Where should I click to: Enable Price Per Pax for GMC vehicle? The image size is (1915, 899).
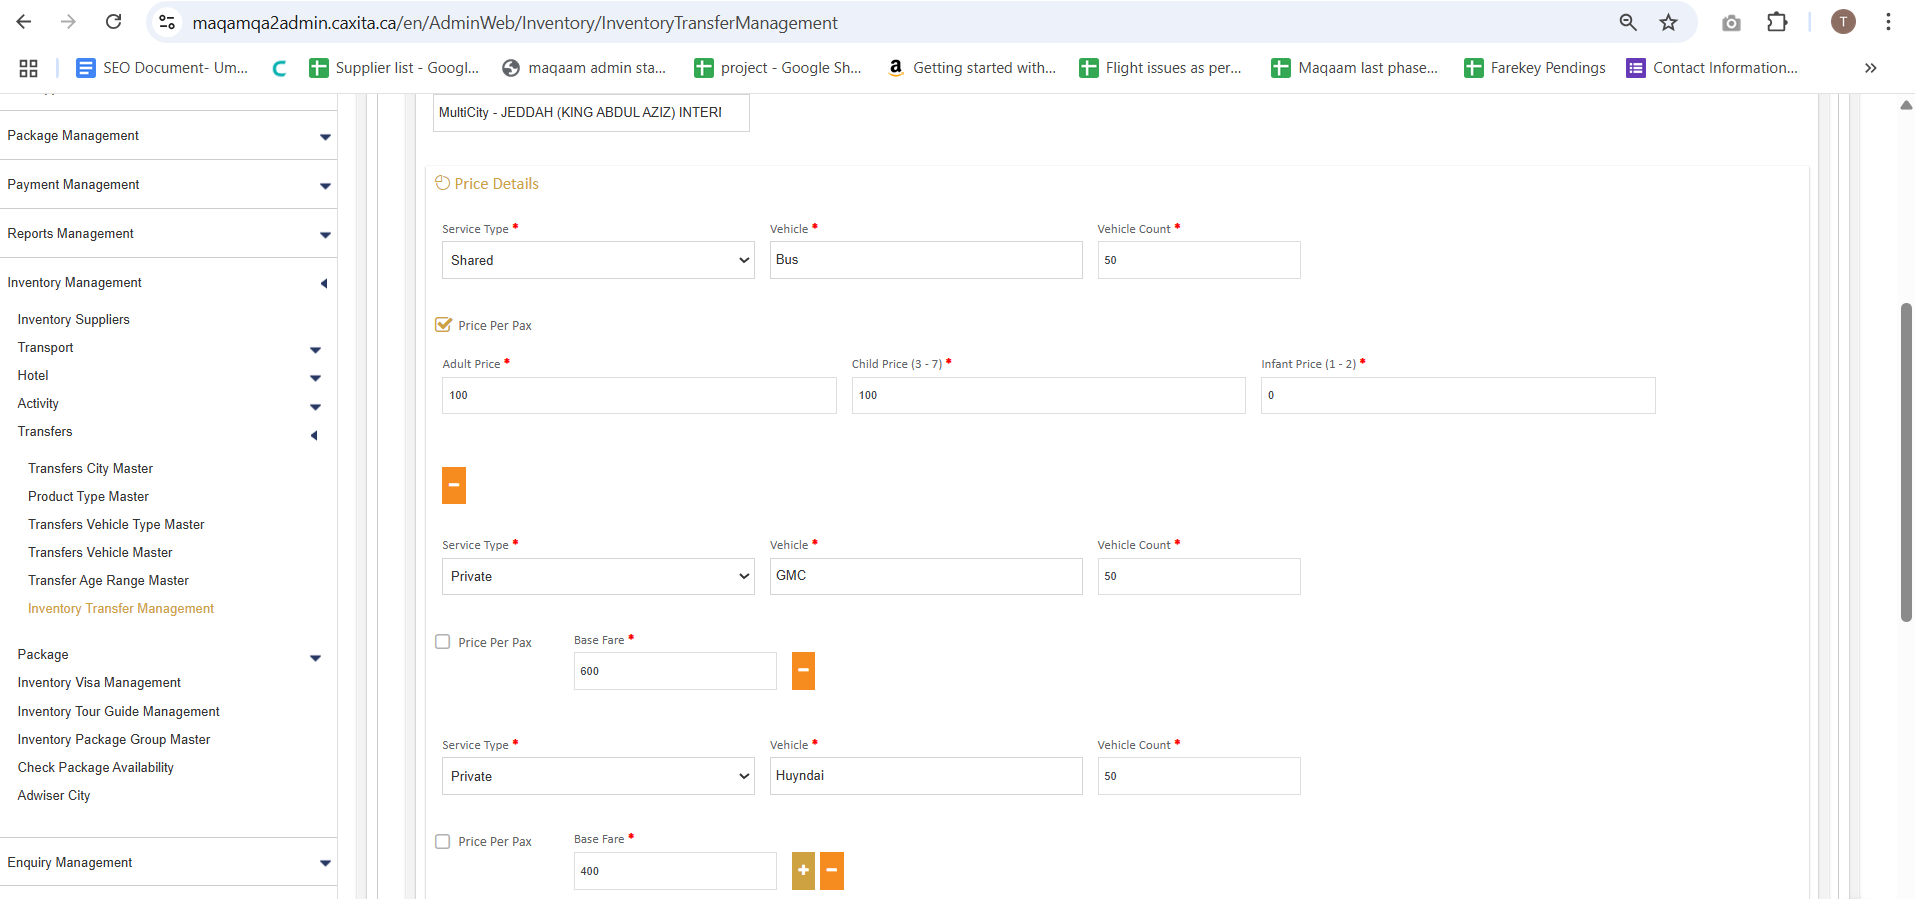click(x=443, y=642)
